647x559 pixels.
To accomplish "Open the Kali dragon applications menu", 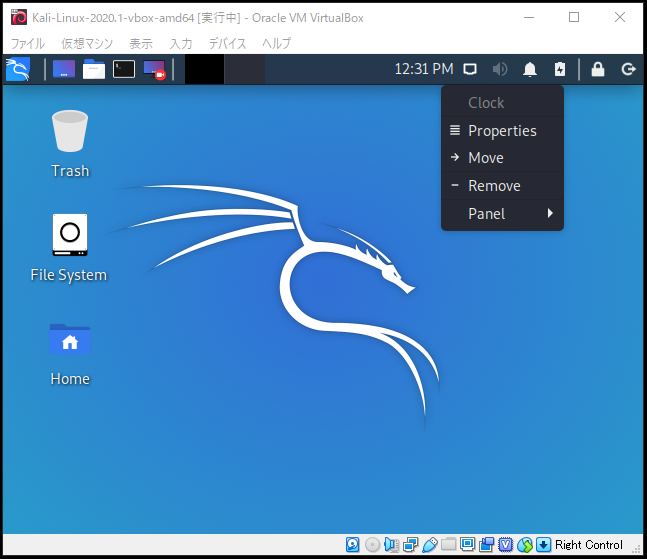I will [x=18, y=69].
